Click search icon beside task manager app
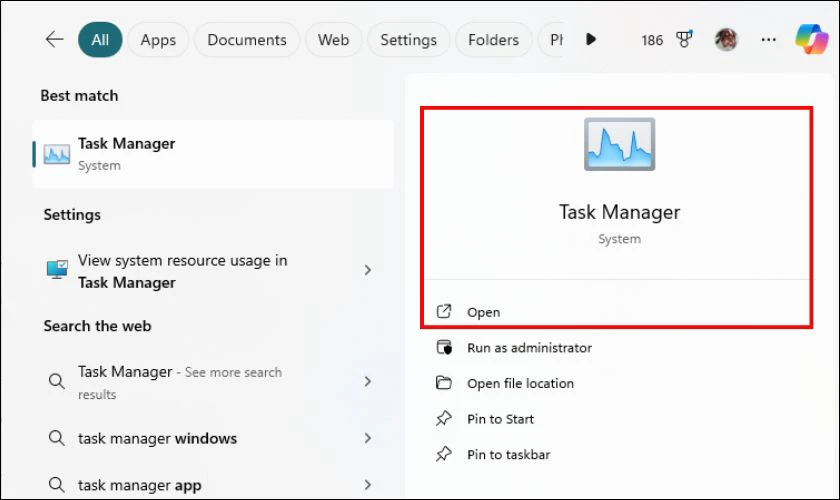840x500 pixels. point(56,484)
